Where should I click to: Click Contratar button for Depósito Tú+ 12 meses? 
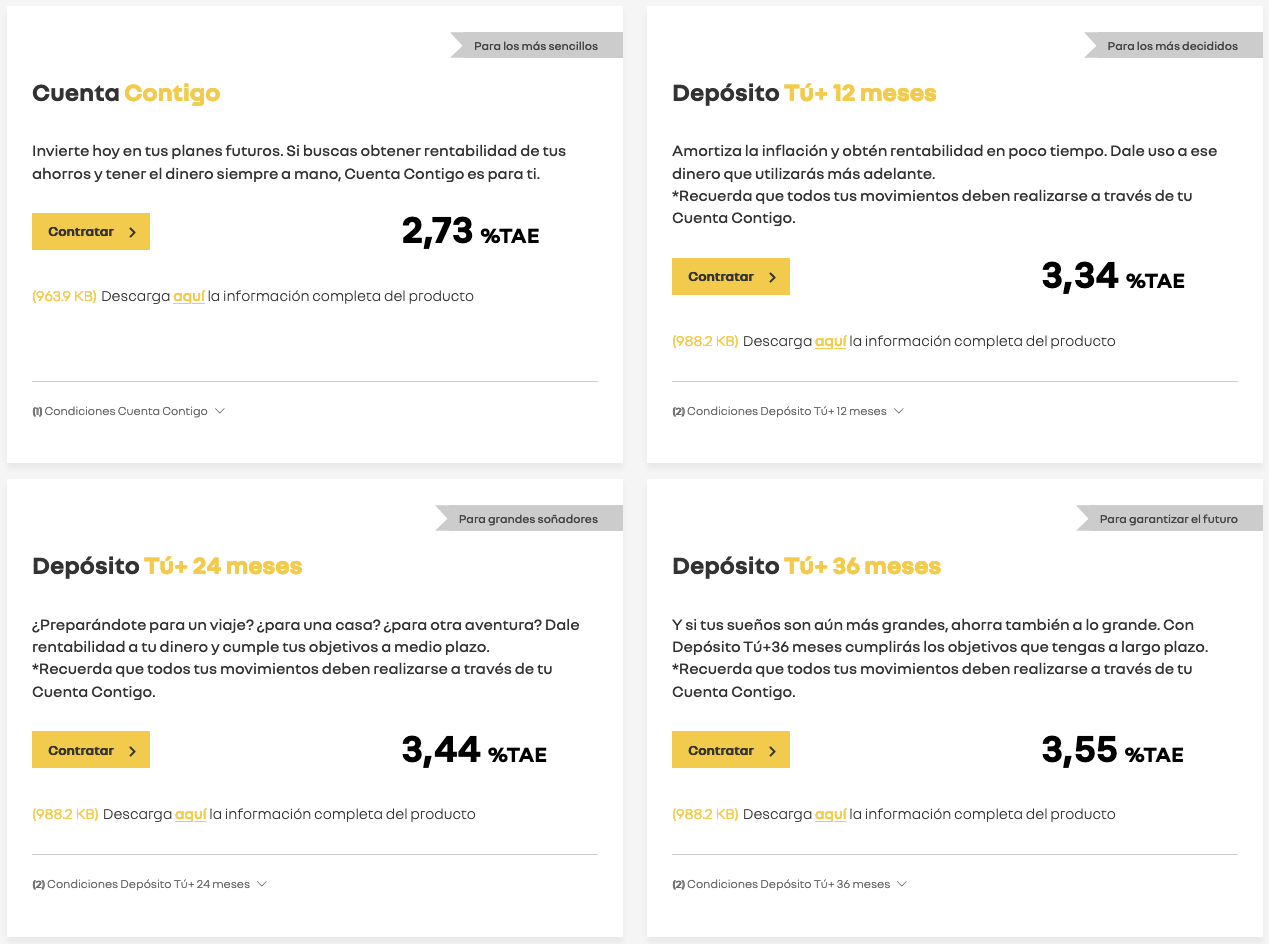click(731, 277)
